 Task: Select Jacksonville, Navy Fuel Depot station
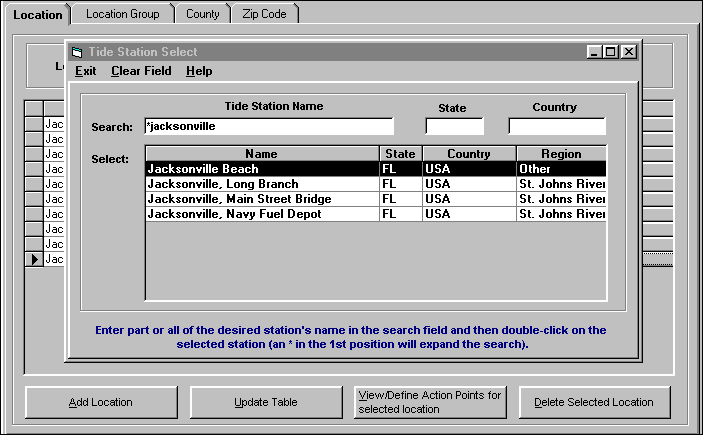262,214
